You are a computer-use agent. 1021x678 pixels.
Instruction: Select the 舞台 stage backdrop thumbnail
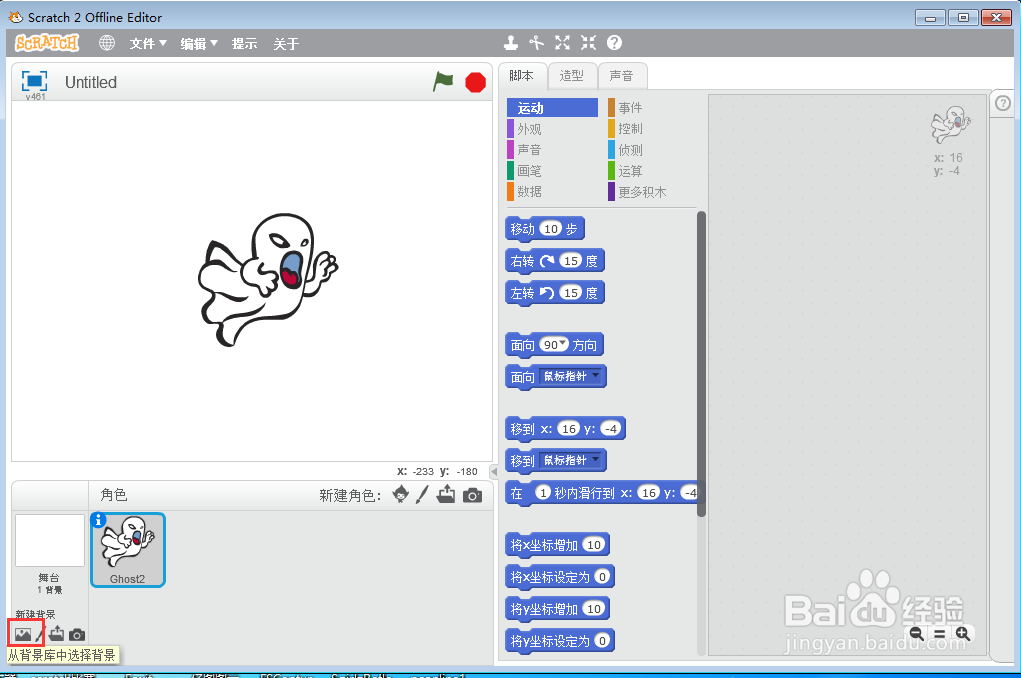click(49, 541)
